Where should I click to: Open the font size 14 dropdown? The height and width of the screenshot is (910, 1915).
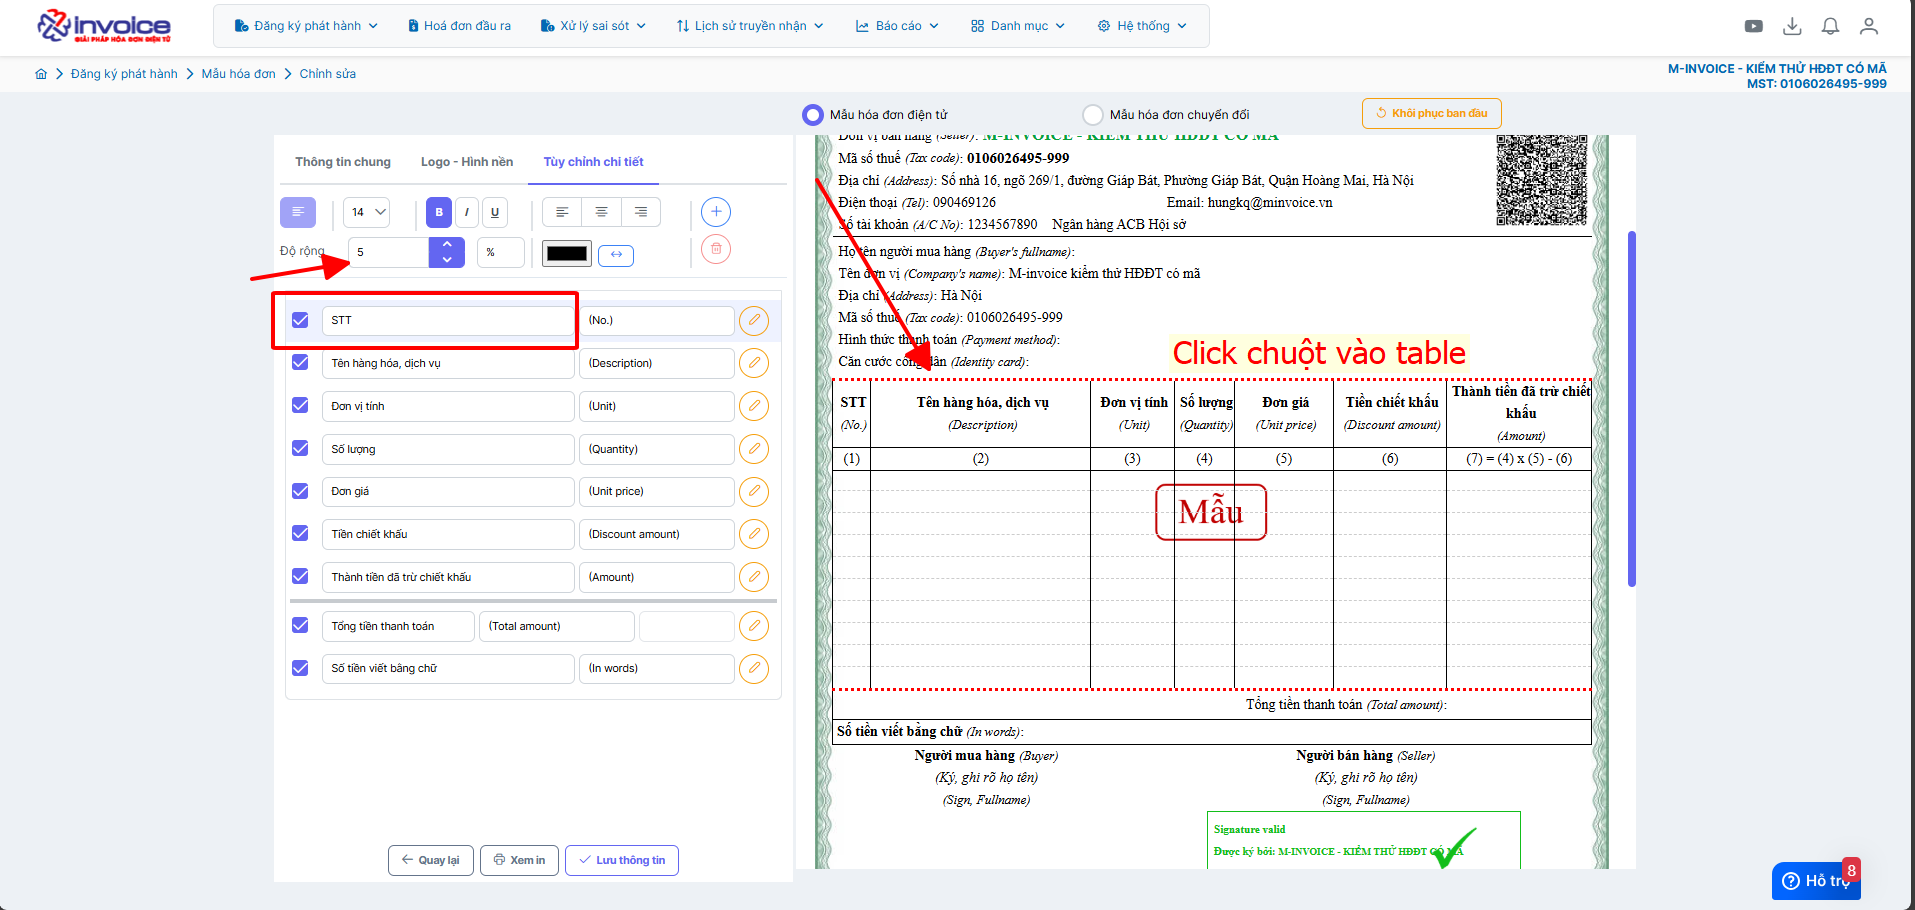coord(366,212)
